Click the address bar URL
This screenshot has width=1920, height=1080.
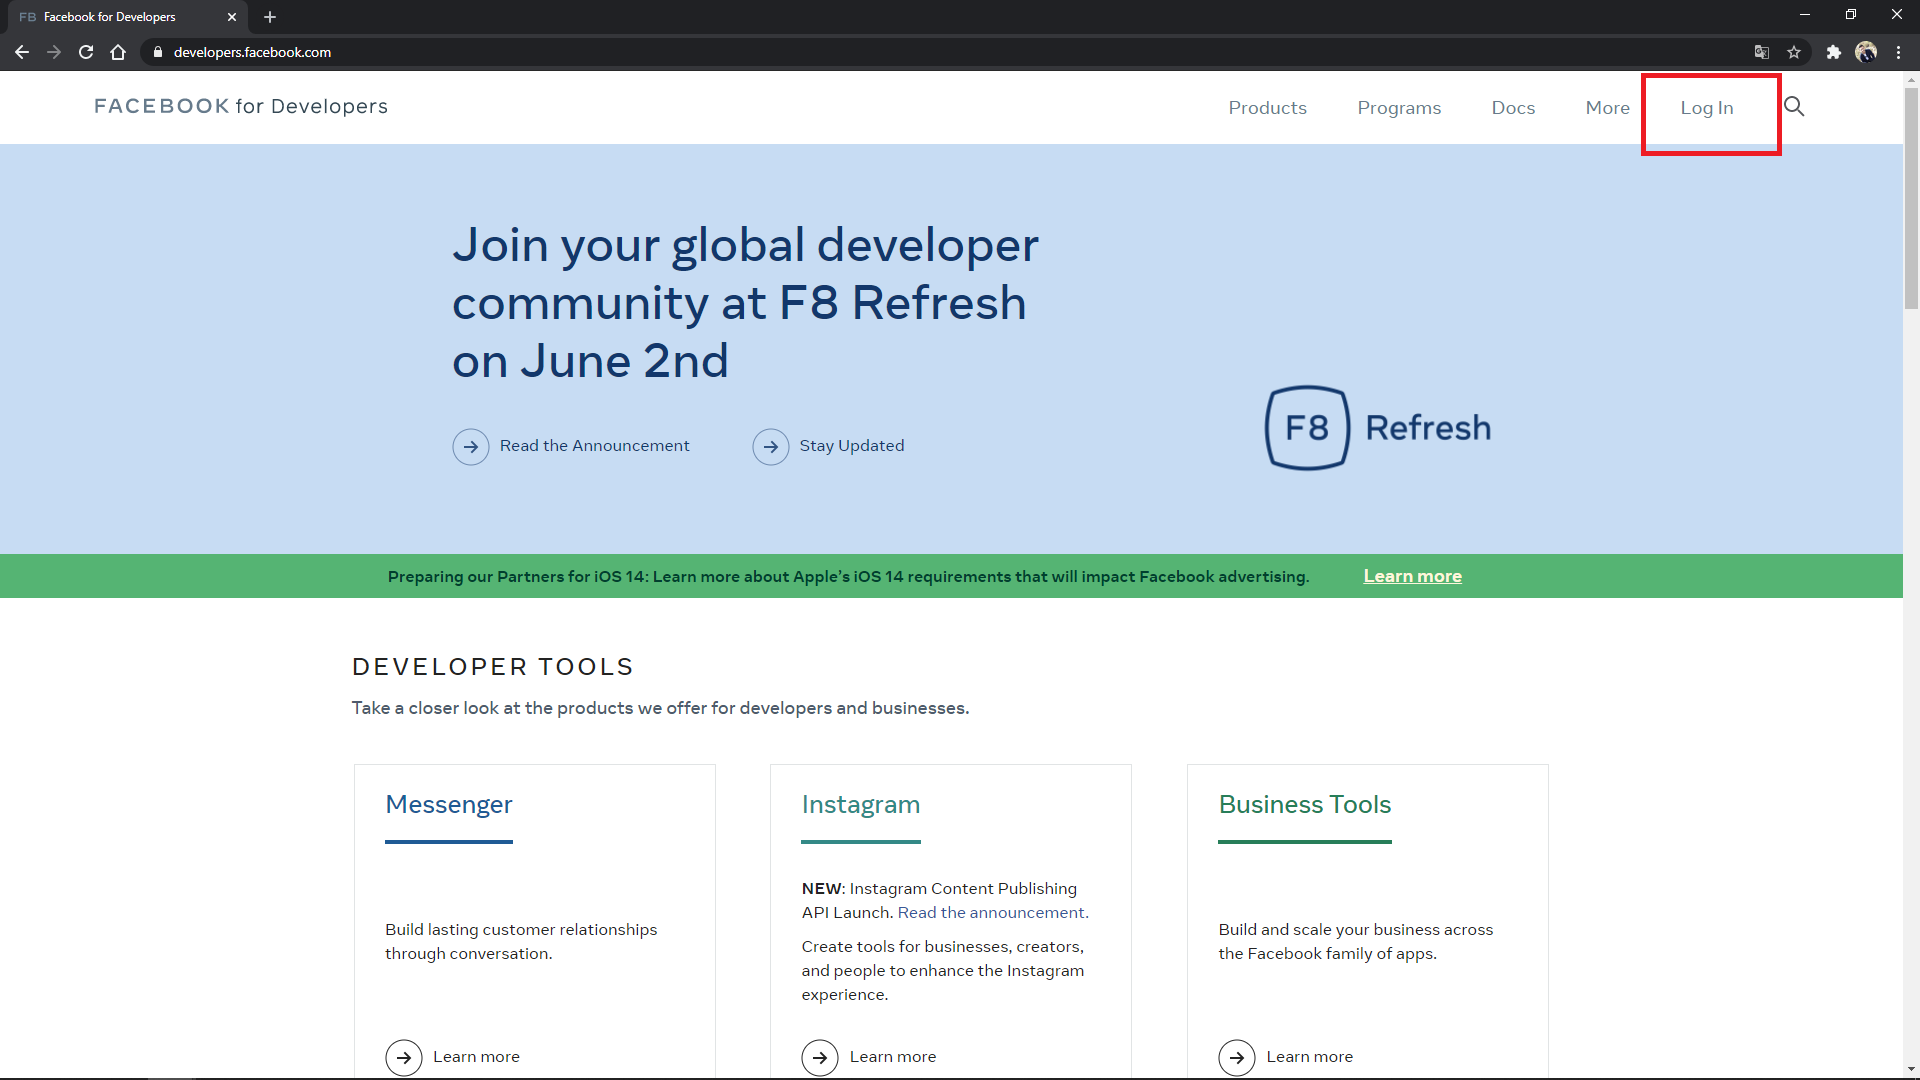point(252,52)
